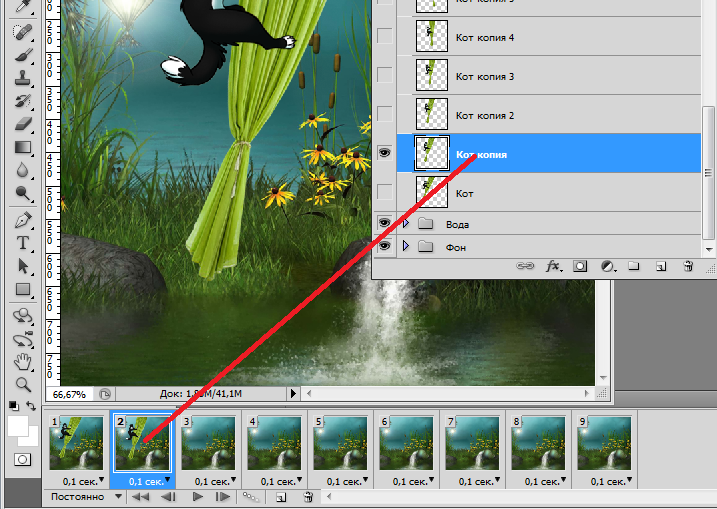
Task: Toggle Quick Mask mode button
Action: (22, 459)
